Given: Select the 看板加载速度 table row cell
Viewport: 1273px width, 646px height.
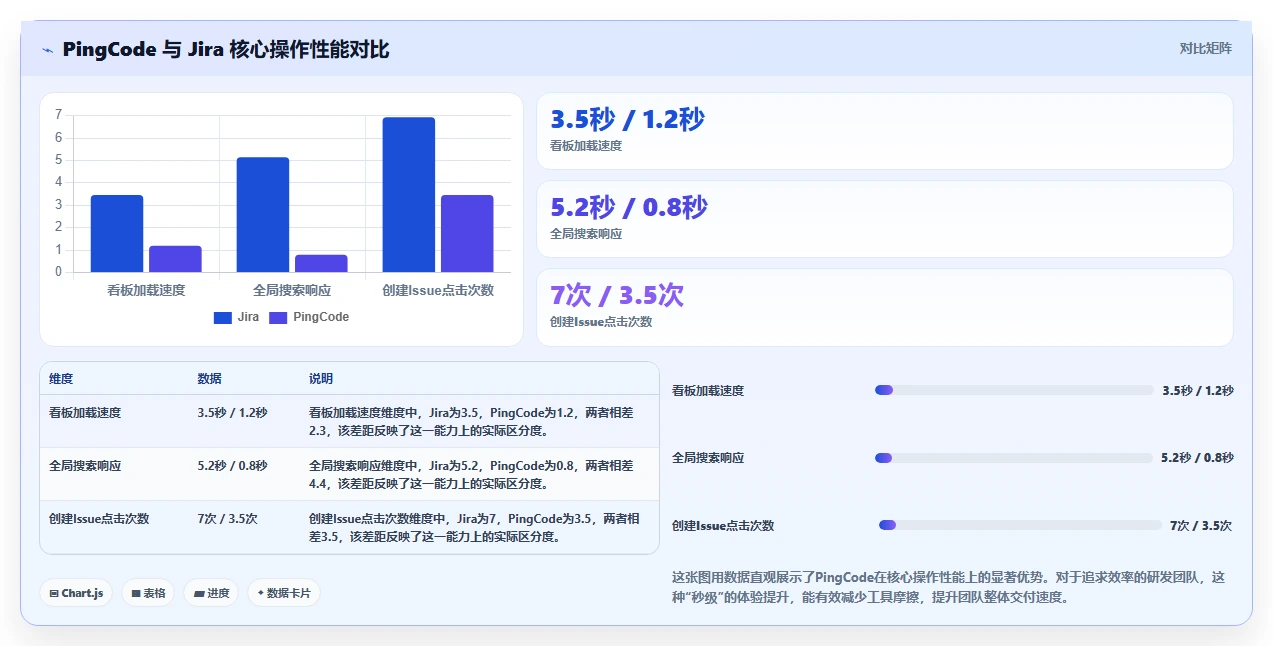Looking at the screenshot, I should (x=85, y=412).
